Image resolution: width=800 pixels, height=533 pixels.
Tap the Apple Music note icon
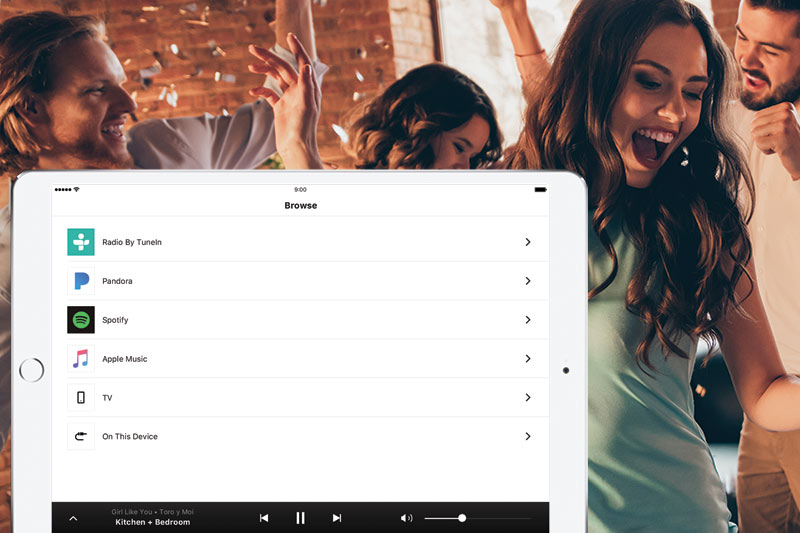pos(81,359)
